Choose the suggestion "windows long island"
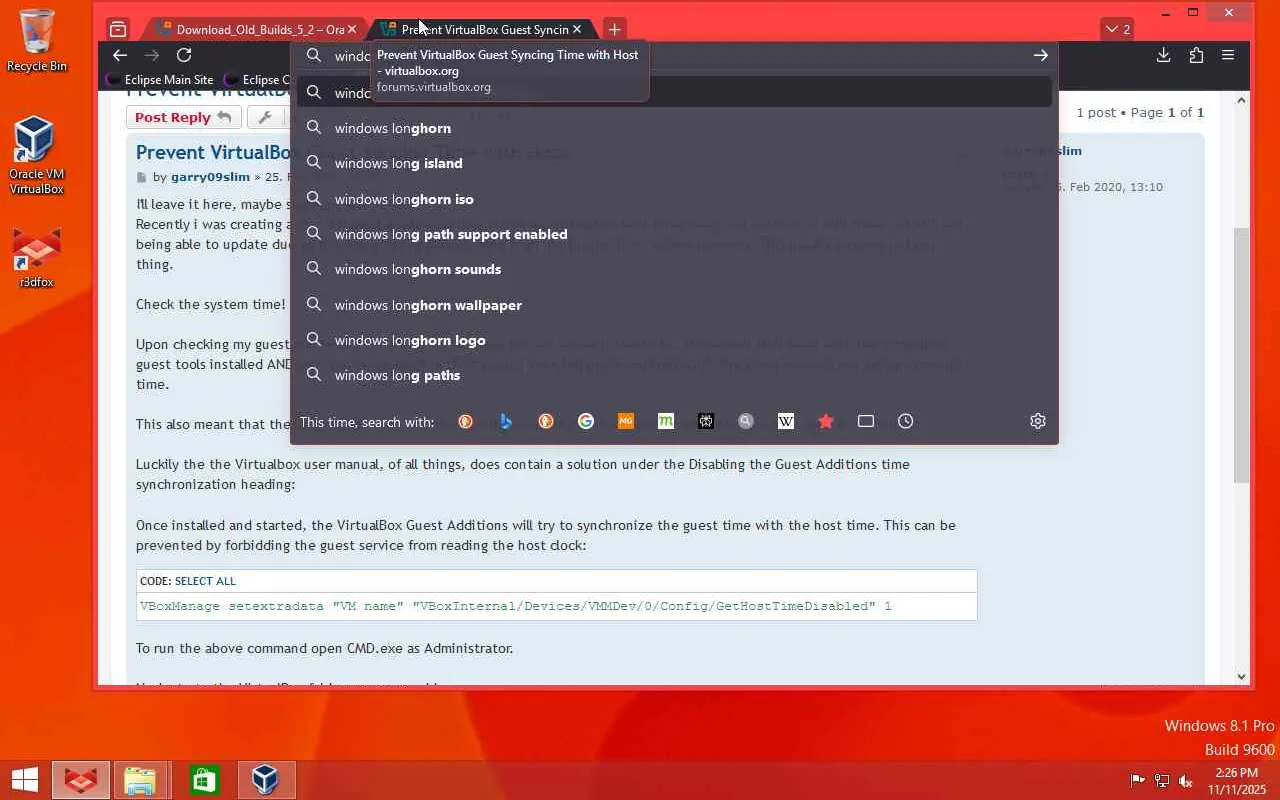Viewport: 1280px width, 800px height. click(x=674, y=163)
